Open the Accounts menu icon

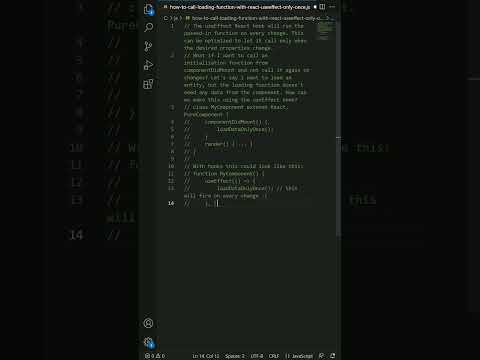(148, 323)
